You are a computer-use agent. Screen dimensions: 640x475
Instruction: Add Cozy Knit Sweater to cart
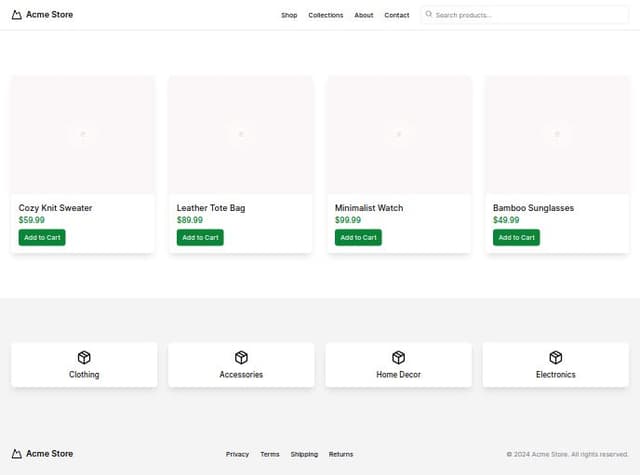(x=42, y=238)
